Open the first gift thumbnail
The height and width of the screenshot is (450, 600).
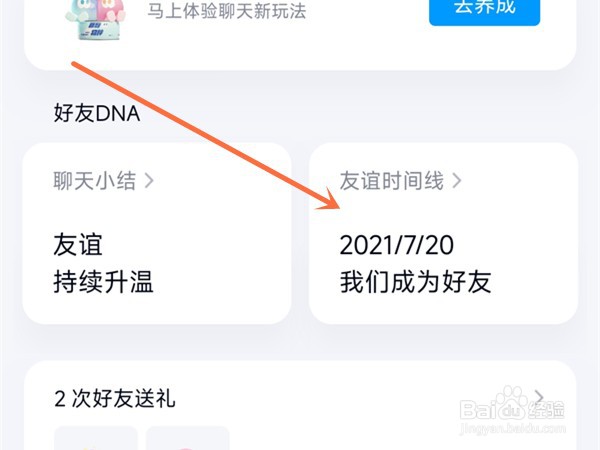[96, 439]
